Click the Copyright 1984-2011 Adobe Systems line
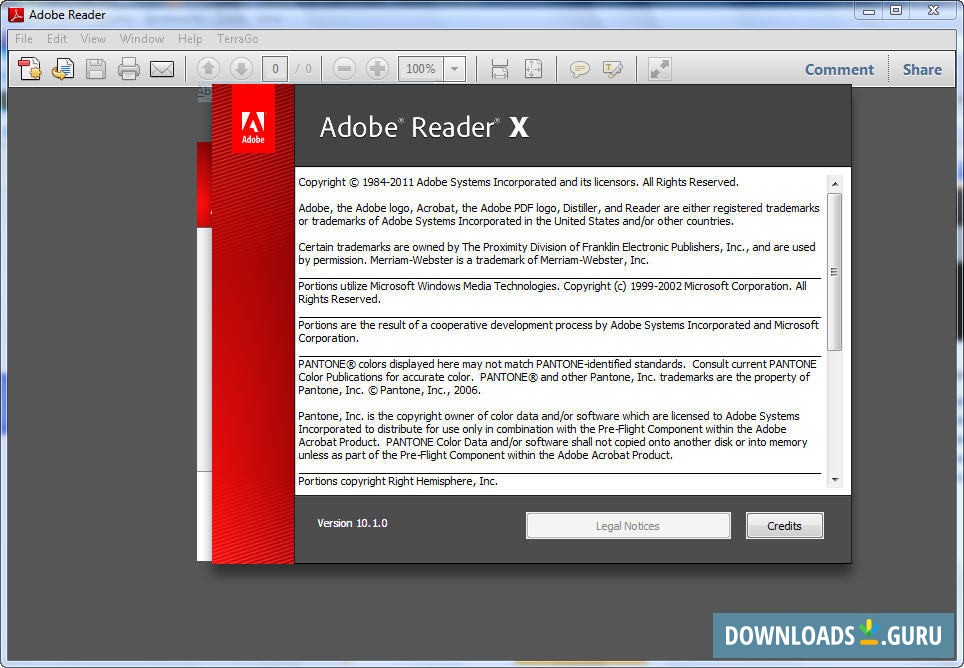 click(x=518, y=182)
